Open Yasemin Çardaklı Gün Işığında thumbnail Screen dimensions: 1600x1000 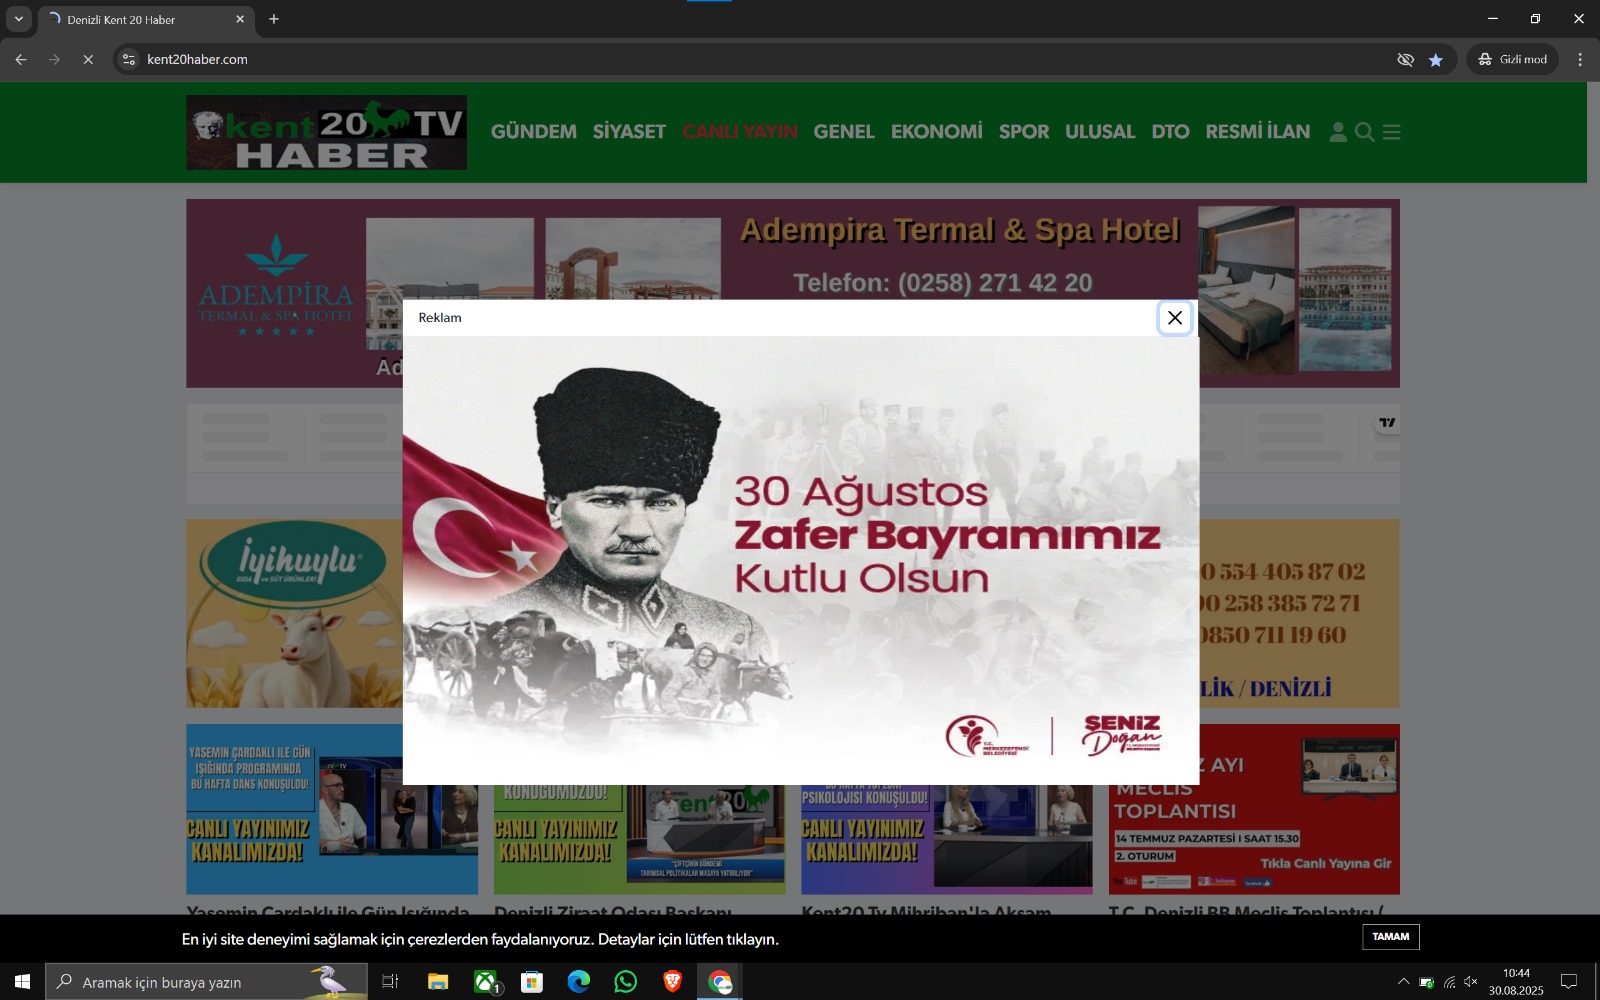coord(332,809)
